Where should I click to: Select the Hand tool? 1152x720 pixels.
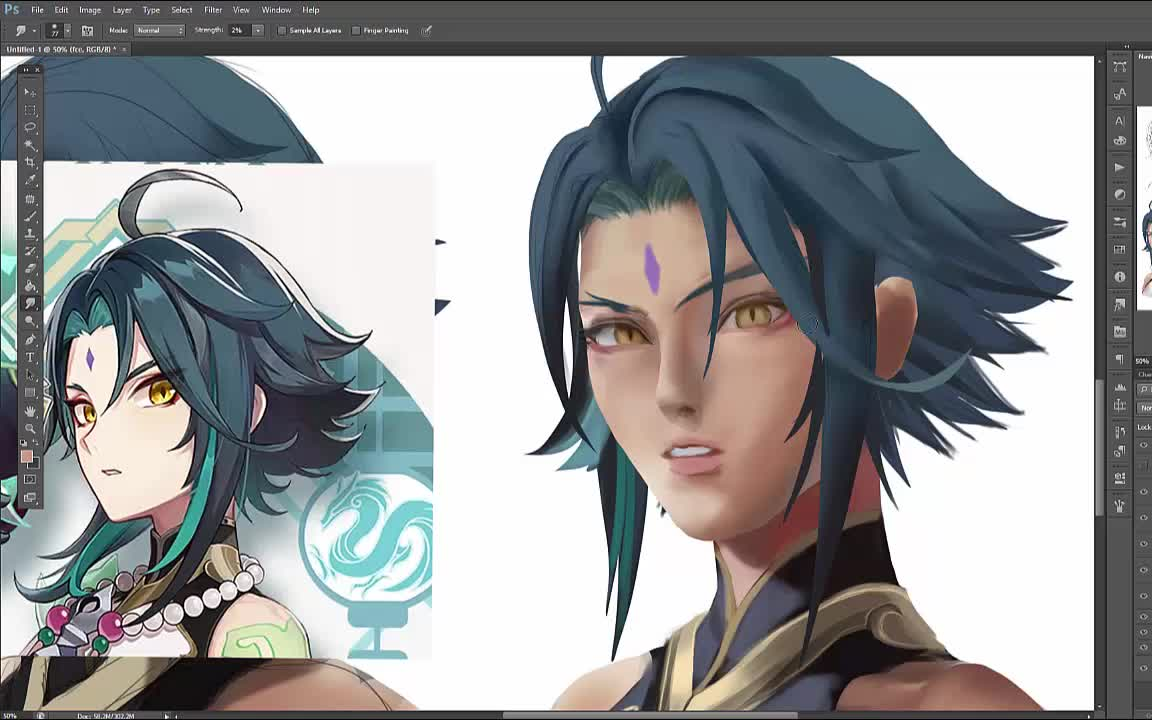pos(30,411)
